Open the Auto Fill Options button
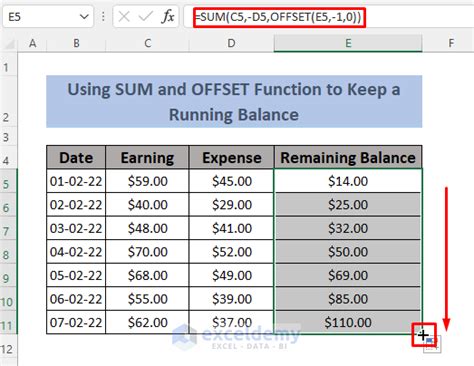Image resolution: width=474 pixels, height=366 pixels. click(433, 344)
